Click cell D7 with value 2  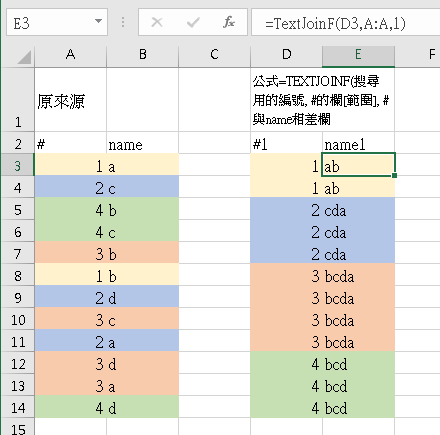point(286,253)
